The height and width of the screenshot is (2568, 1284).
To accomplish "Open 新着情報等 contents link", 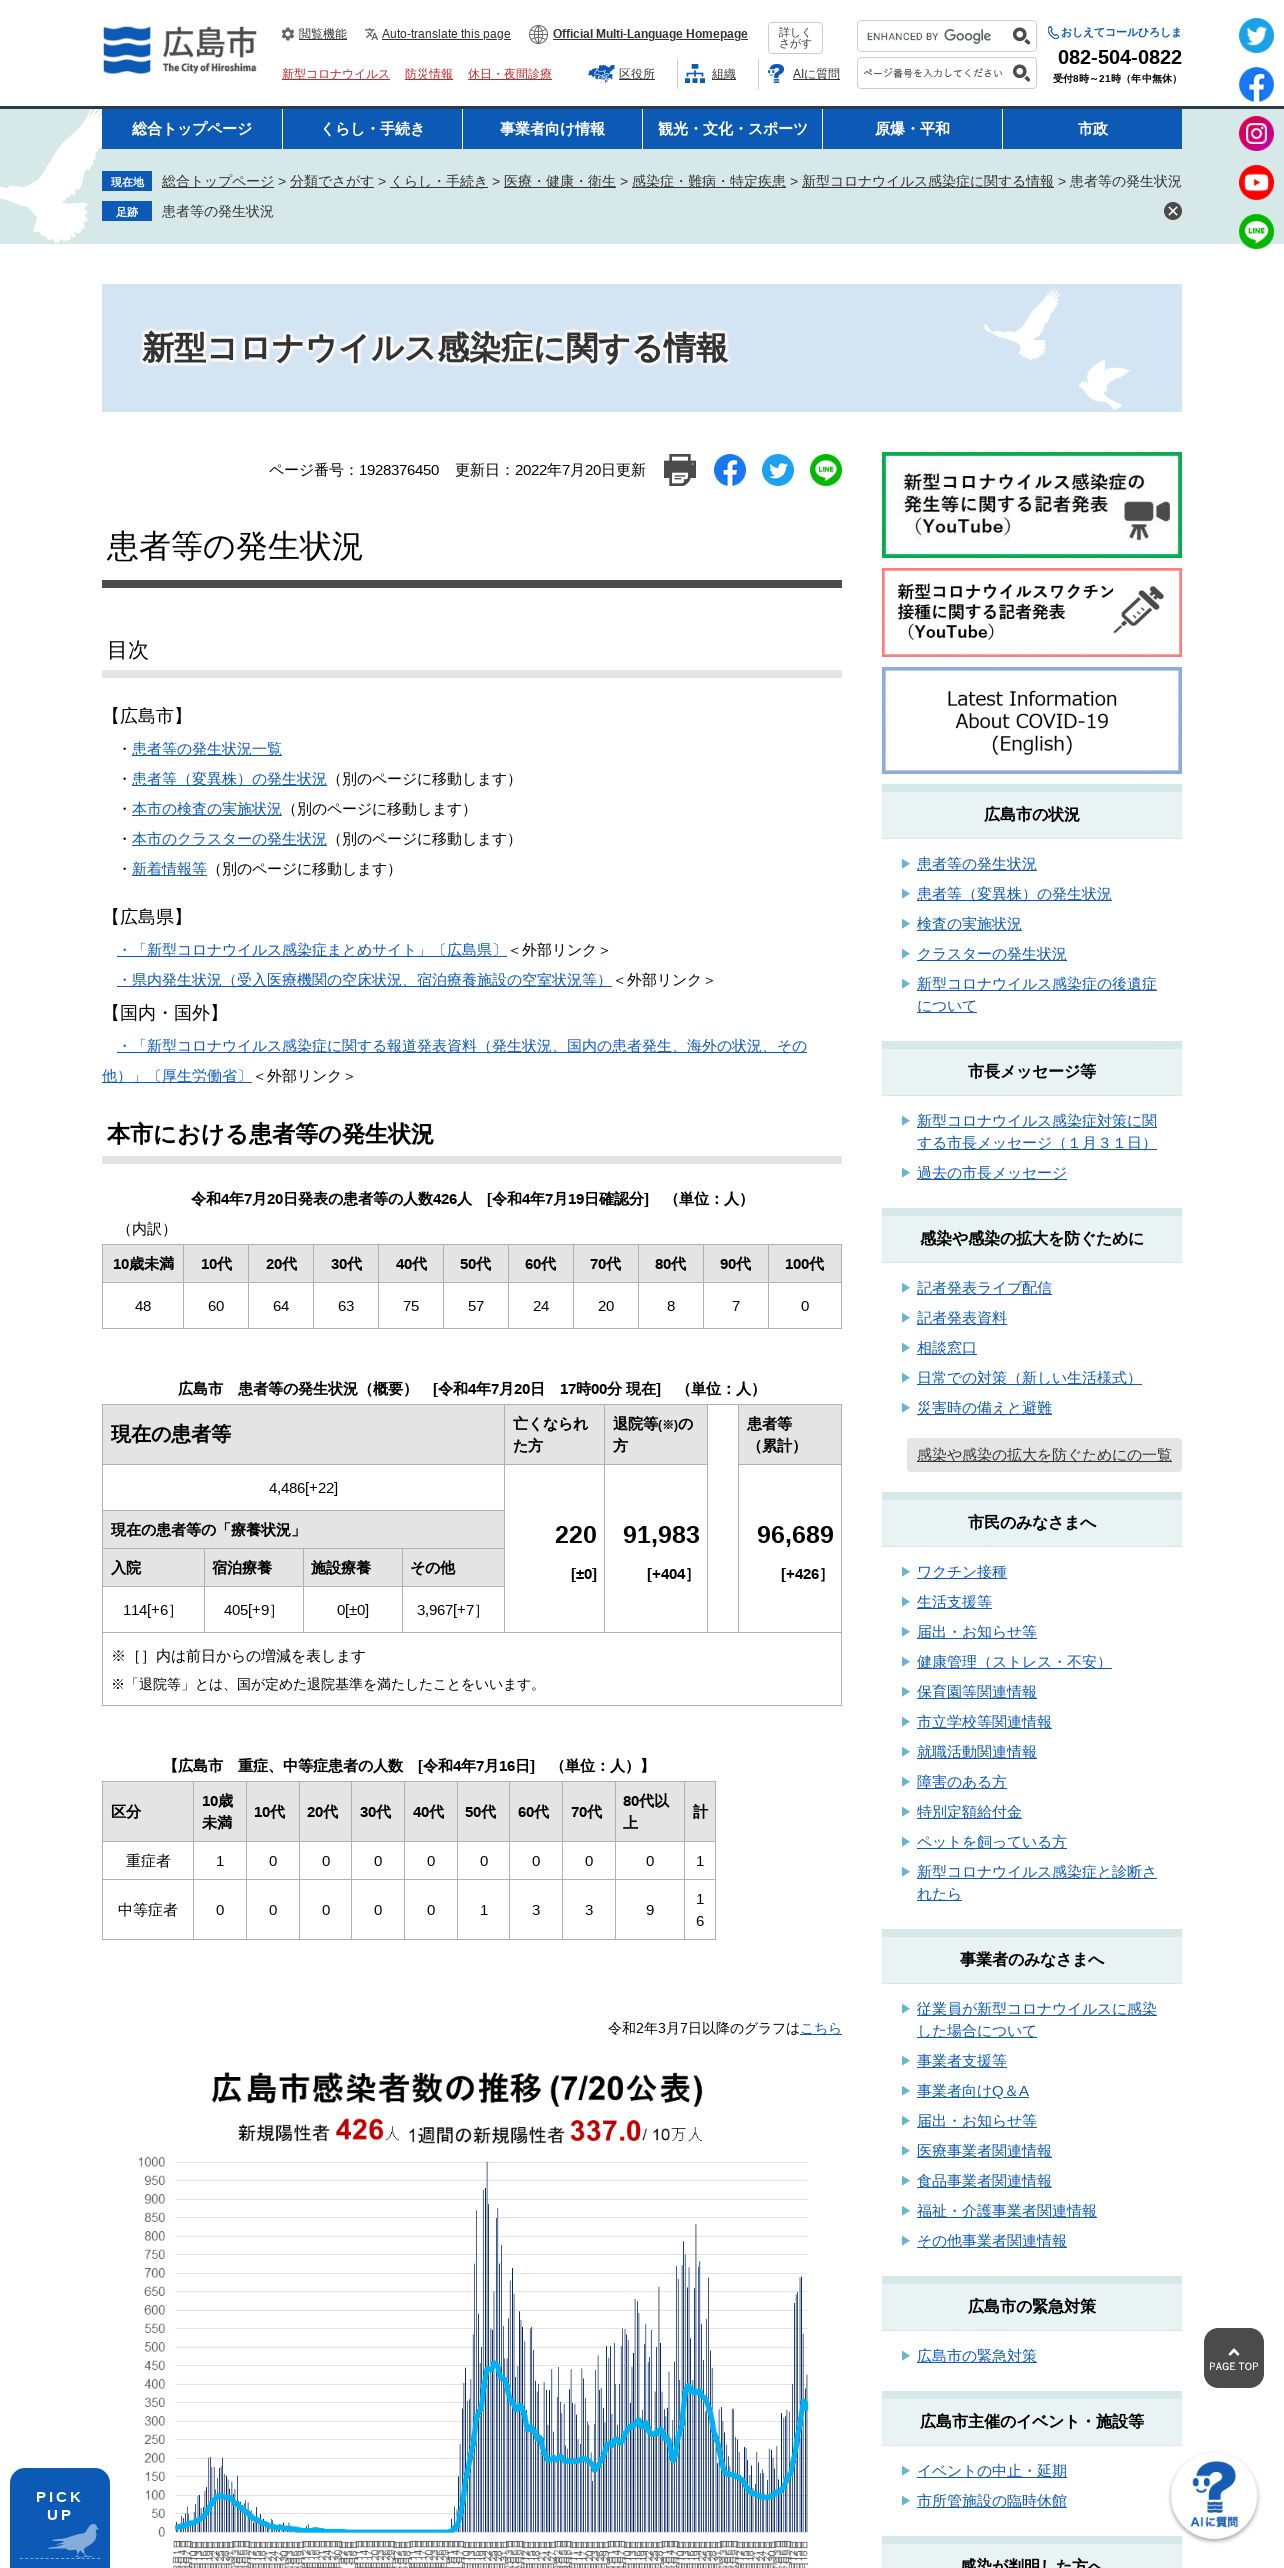I will [x=169, y=869].
